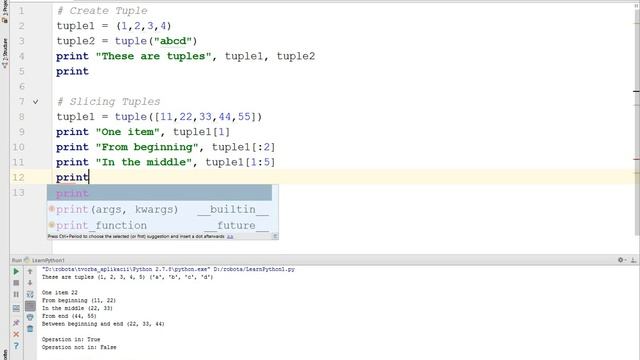Choose print(args, kwargs) builtin suggestion

pyautogui.click(x=159, y=209)
